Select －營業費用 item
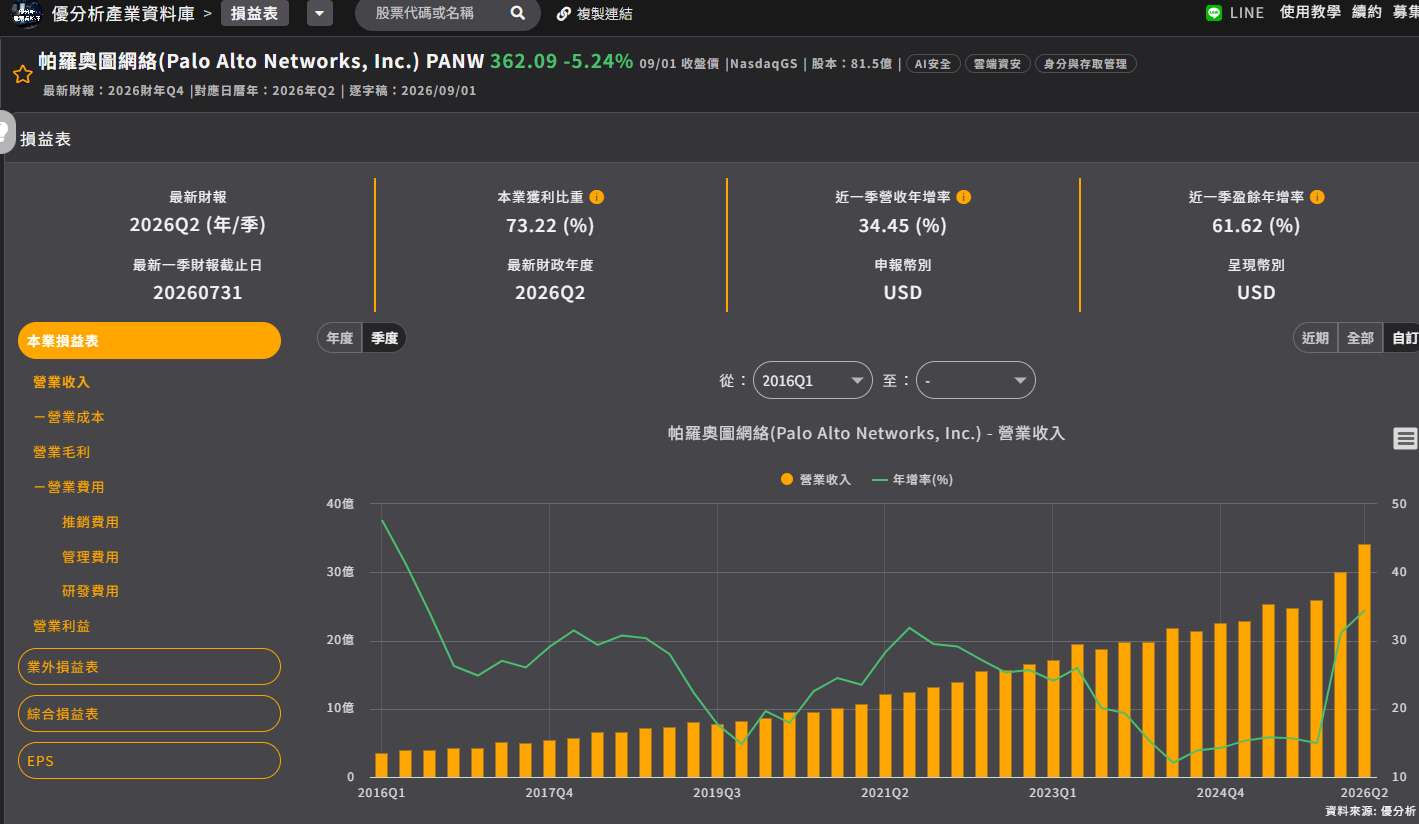This screenshot has height=824, width=1419. point(68,487)
